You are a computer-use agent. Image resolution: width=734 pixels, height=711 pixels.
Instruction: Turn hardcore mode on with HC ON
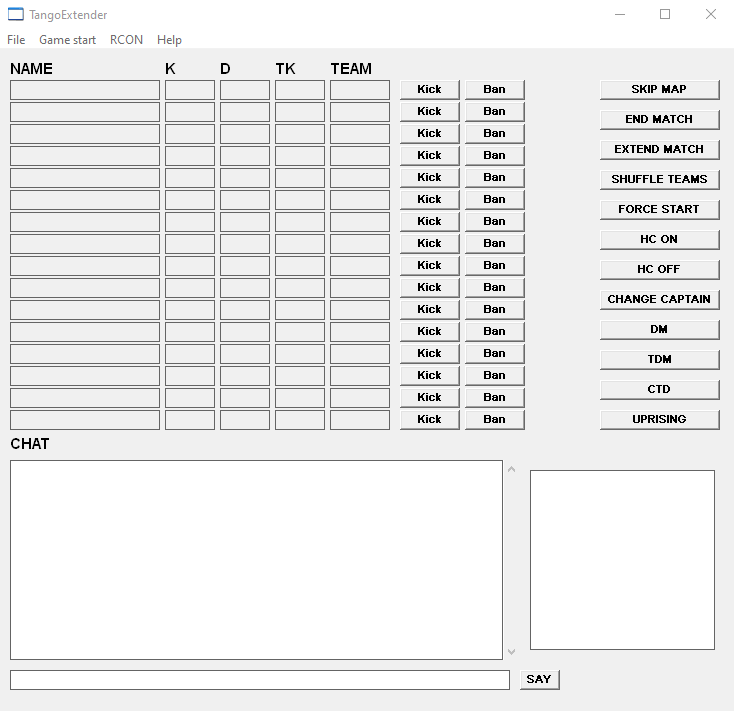tap(659, 239)
